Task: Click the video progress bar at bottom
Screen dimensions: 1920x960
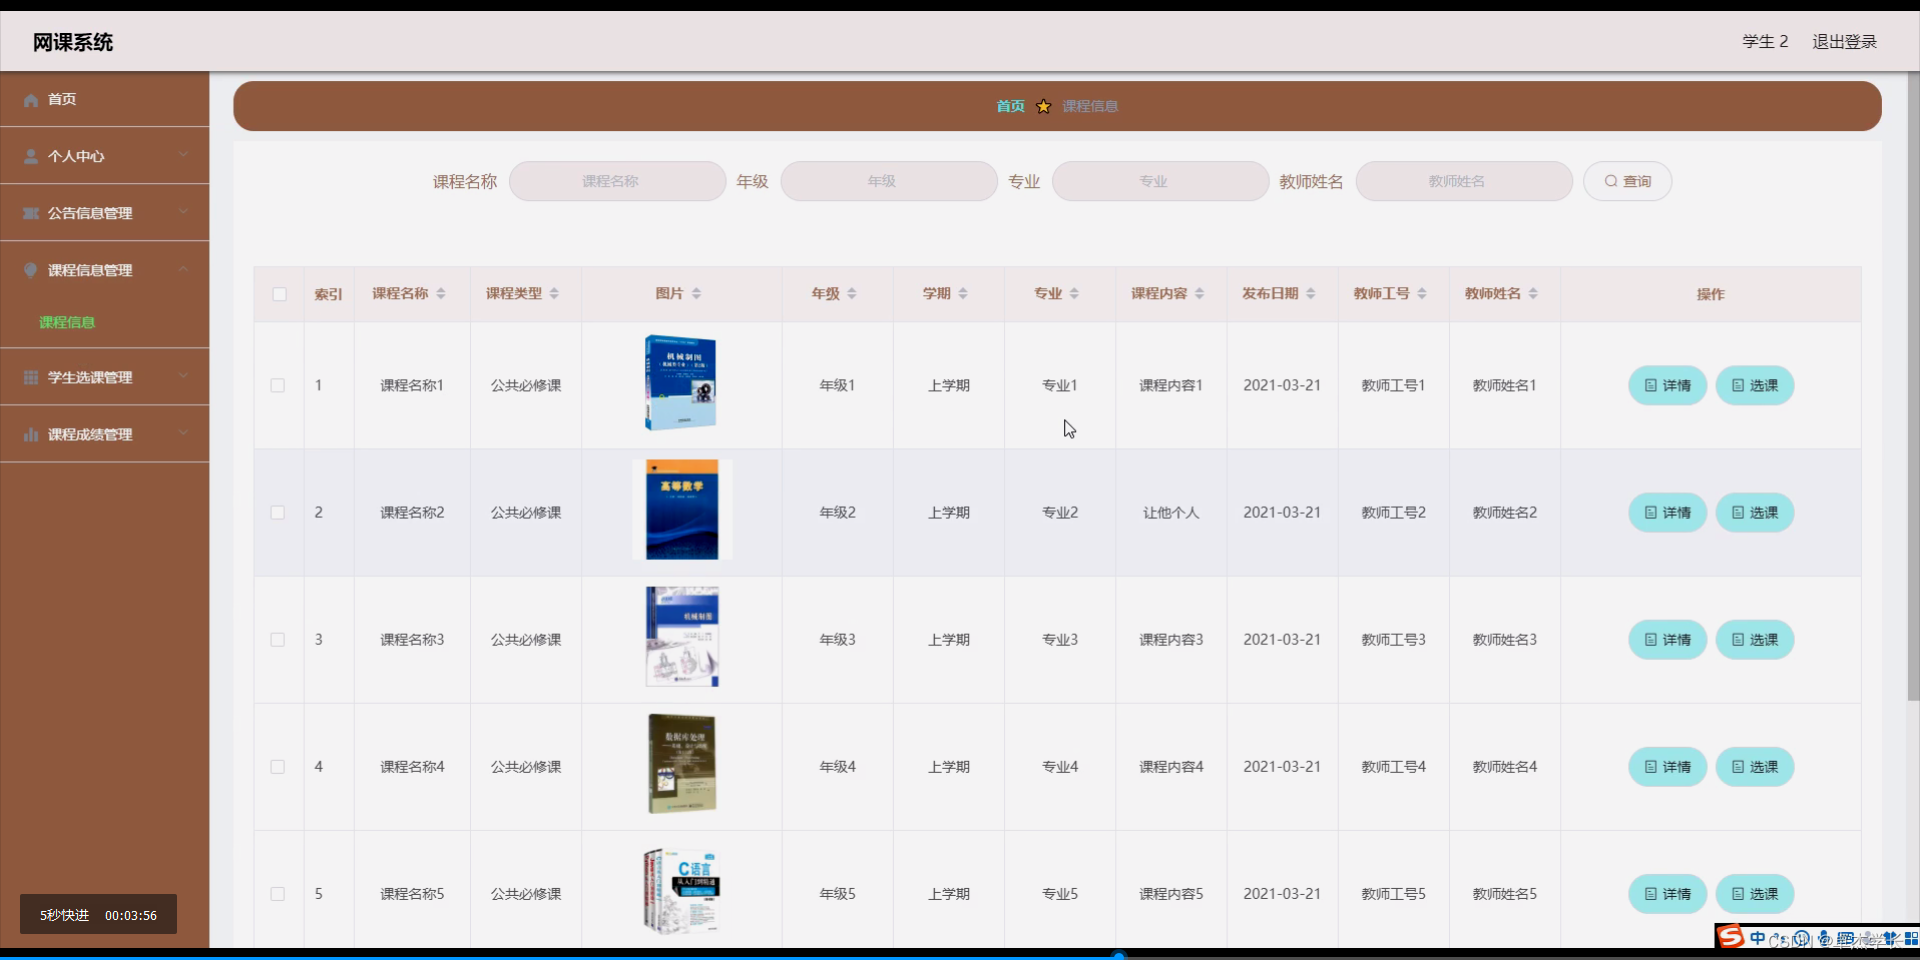Action: [960, 956]
